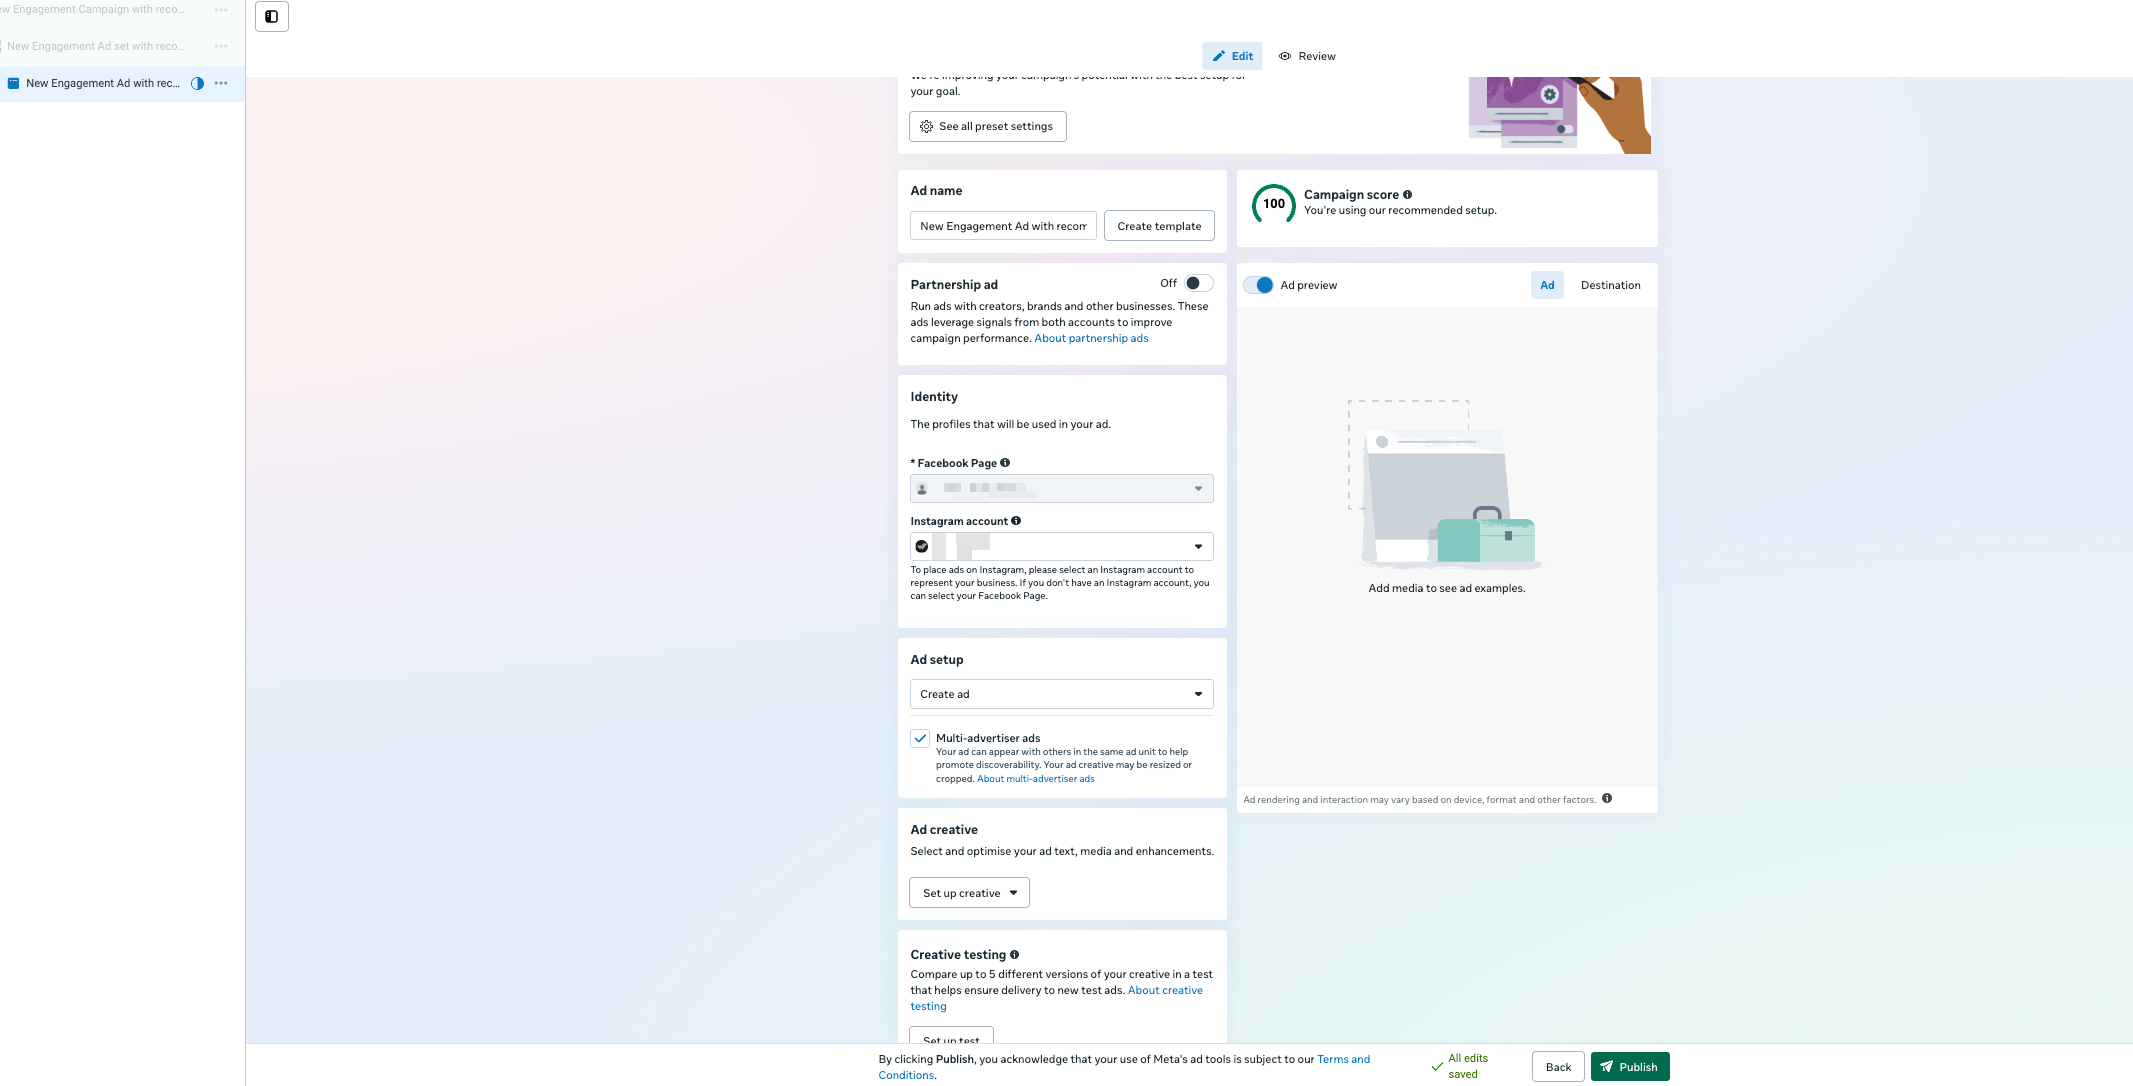Open the Create ad setup dropdown
Viewport: 2133px width, 1086px height.
coord(1061,695)
